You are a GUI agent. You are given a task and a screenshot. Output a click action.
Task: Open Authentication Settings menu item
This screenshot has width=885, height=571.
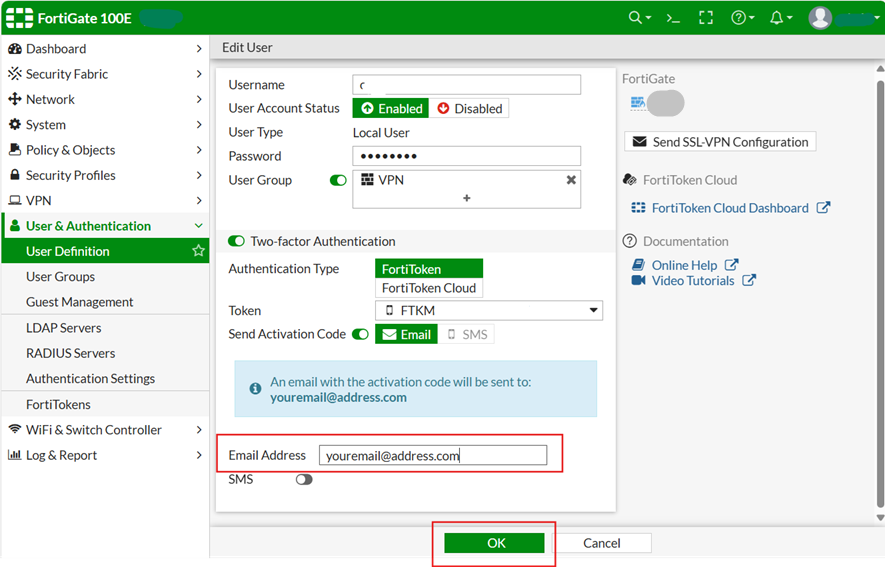coord(106,379)
